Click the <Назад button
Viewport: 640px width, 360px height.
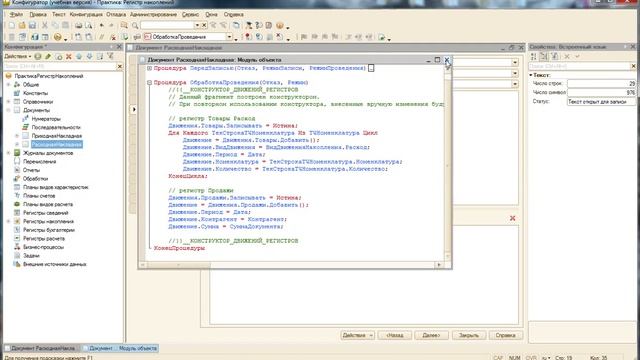point(394,335)
